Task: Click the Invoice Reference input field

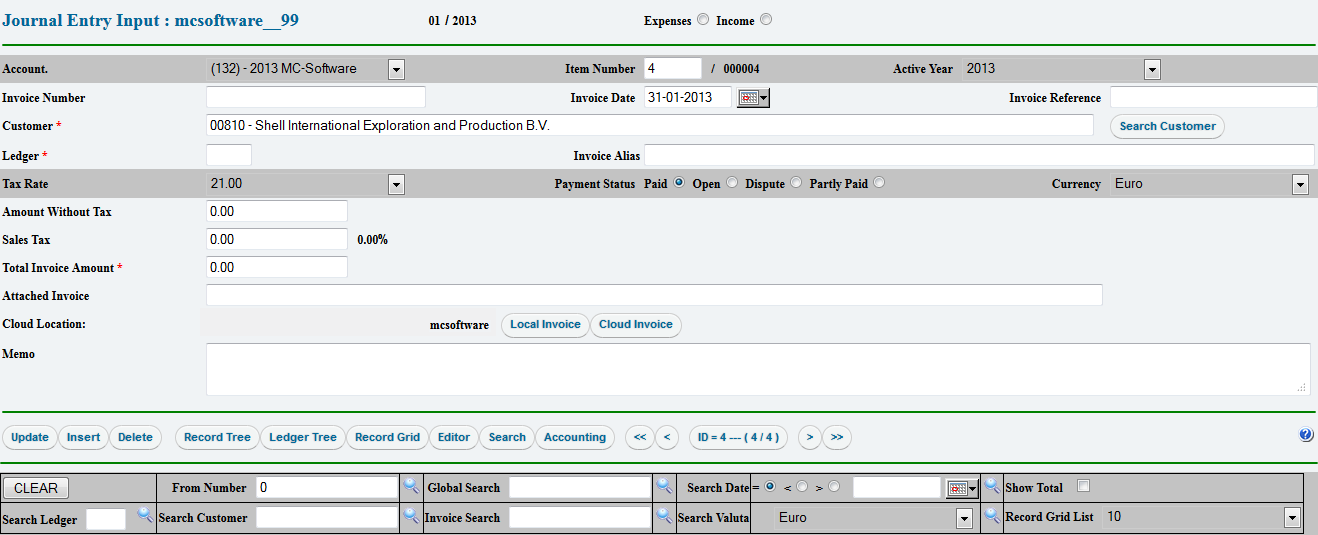Action: tap(1214, 97)
